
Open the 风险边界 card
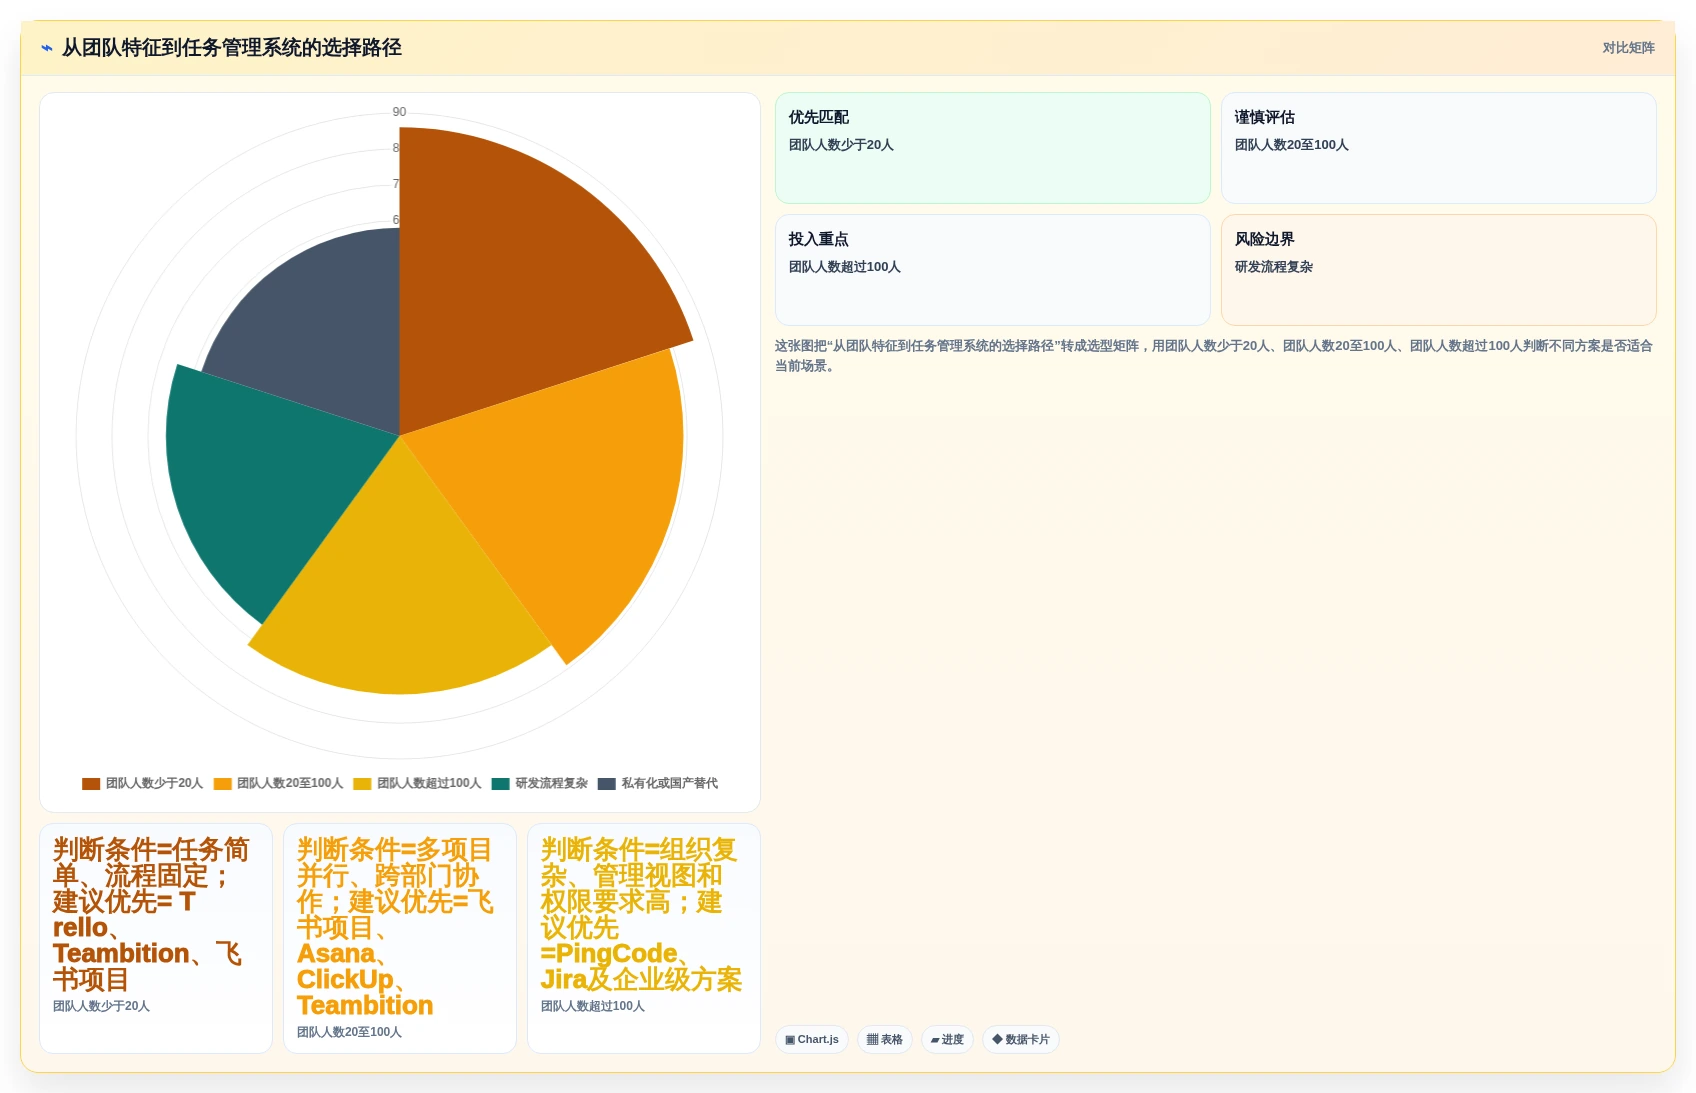pos(1439,270)
